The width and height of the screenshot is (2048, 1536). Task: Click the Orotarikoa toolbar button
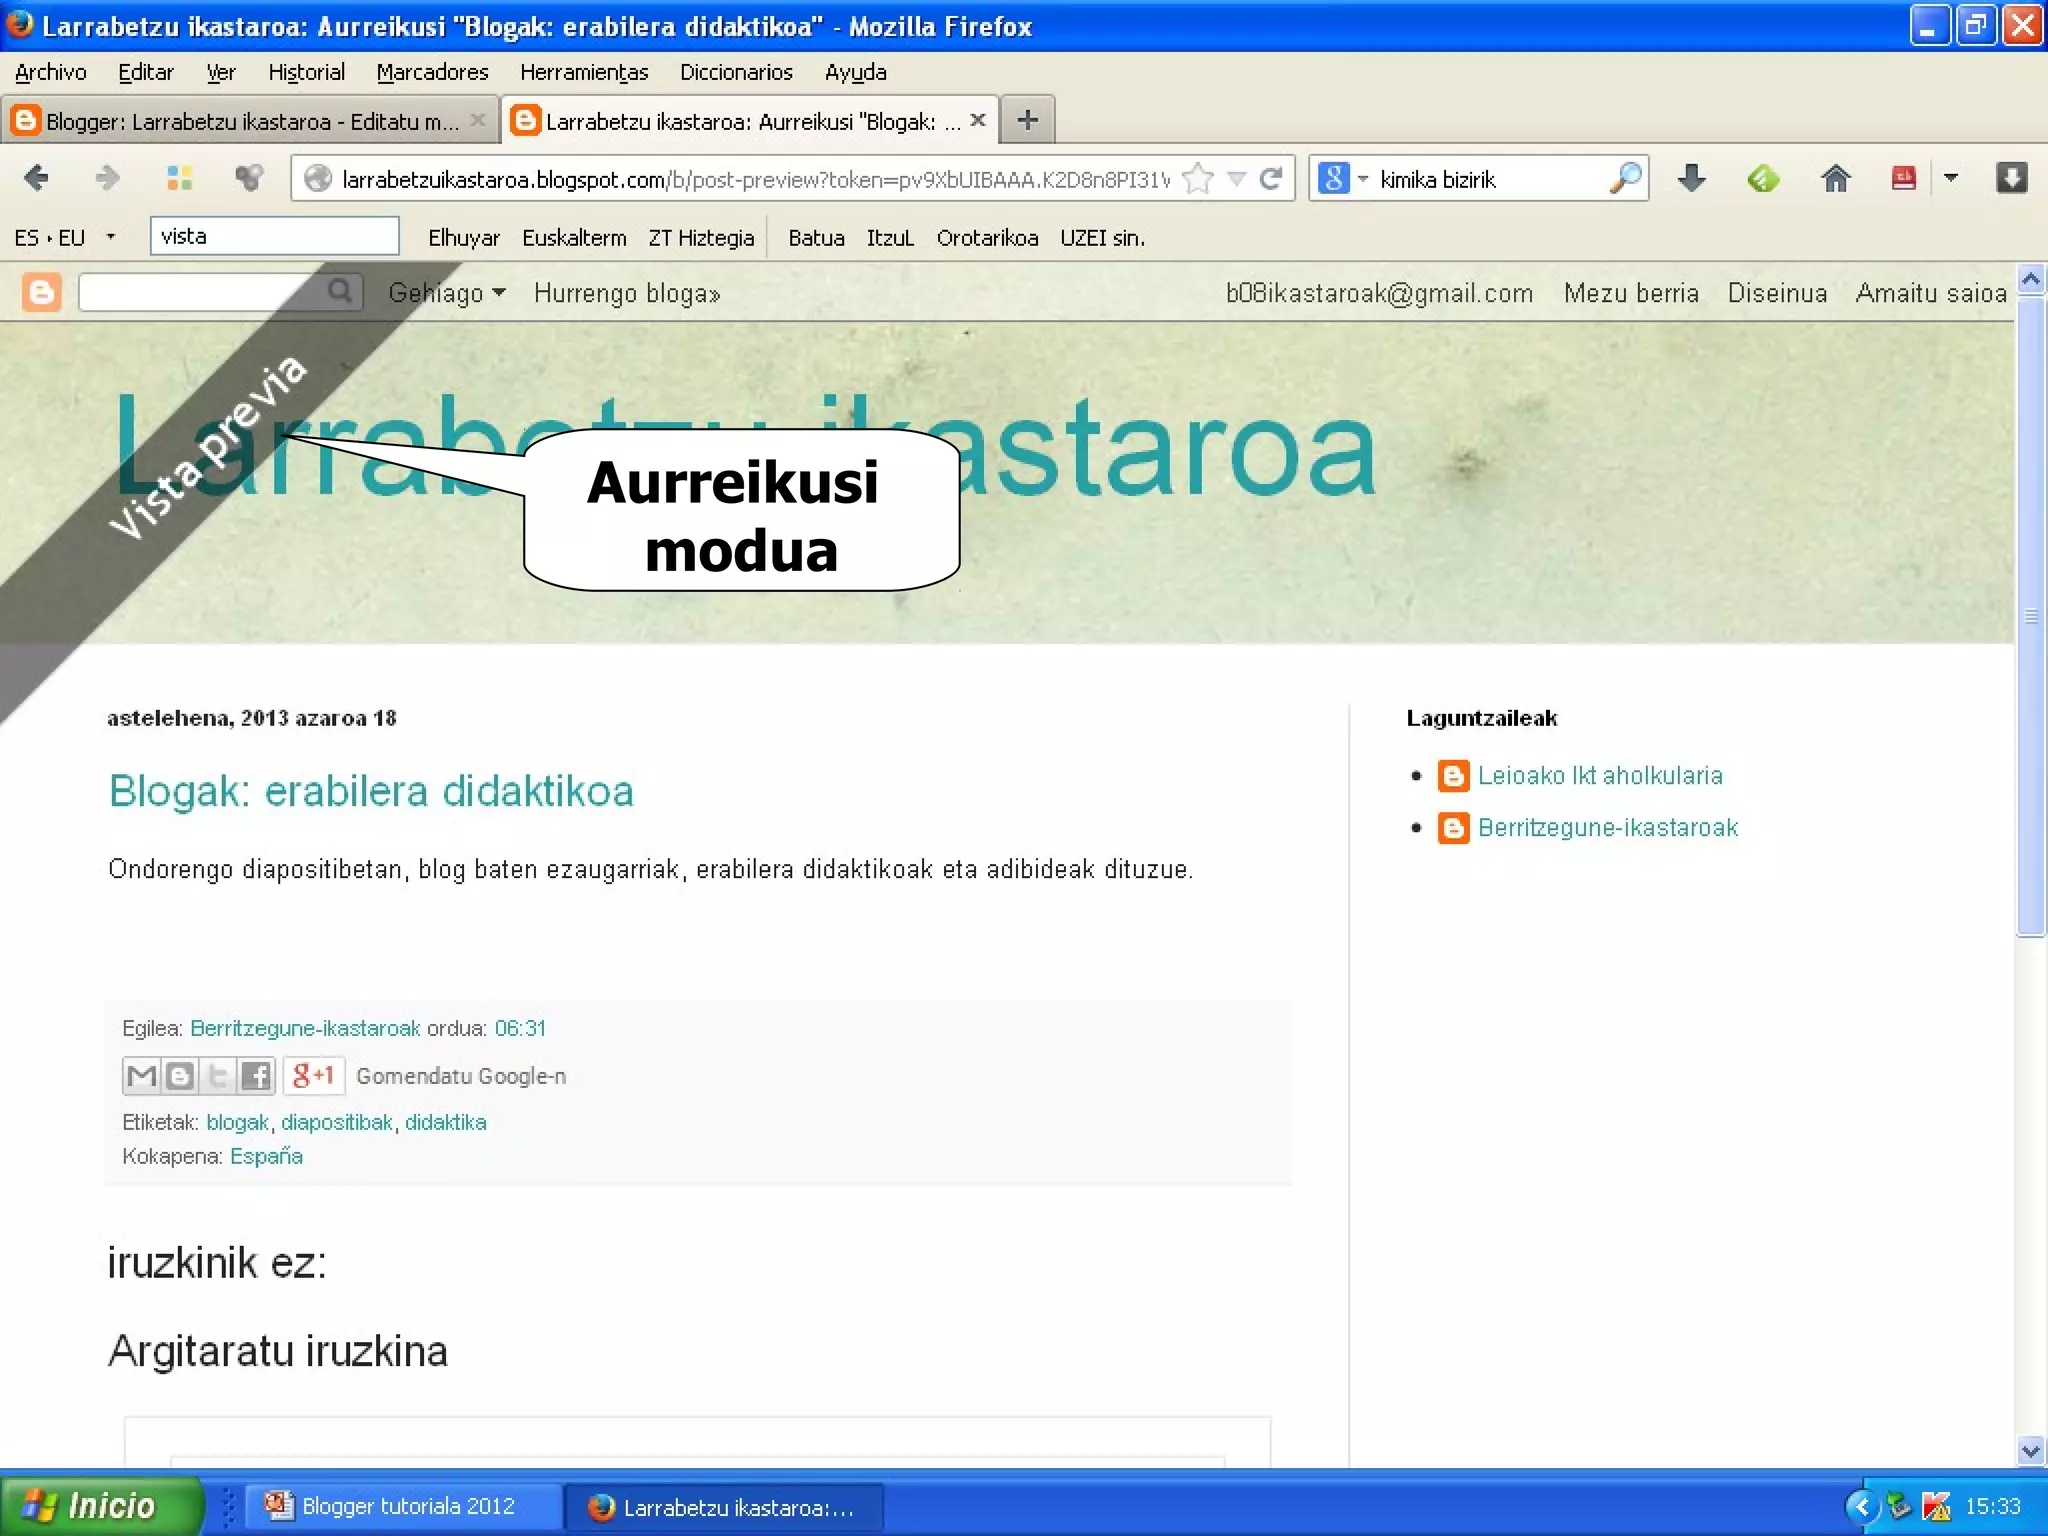[x=987, y=238]
